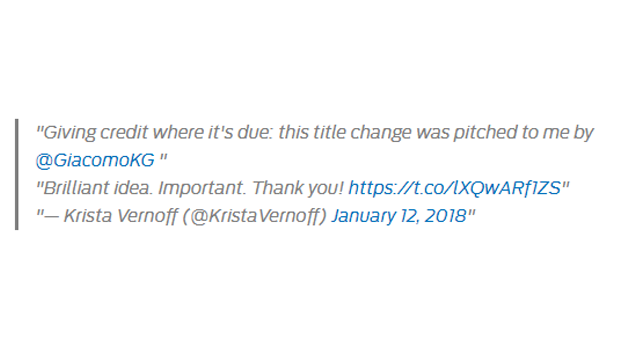
Task: Click the words "Brilliant idea."
Action: point(98,188)
